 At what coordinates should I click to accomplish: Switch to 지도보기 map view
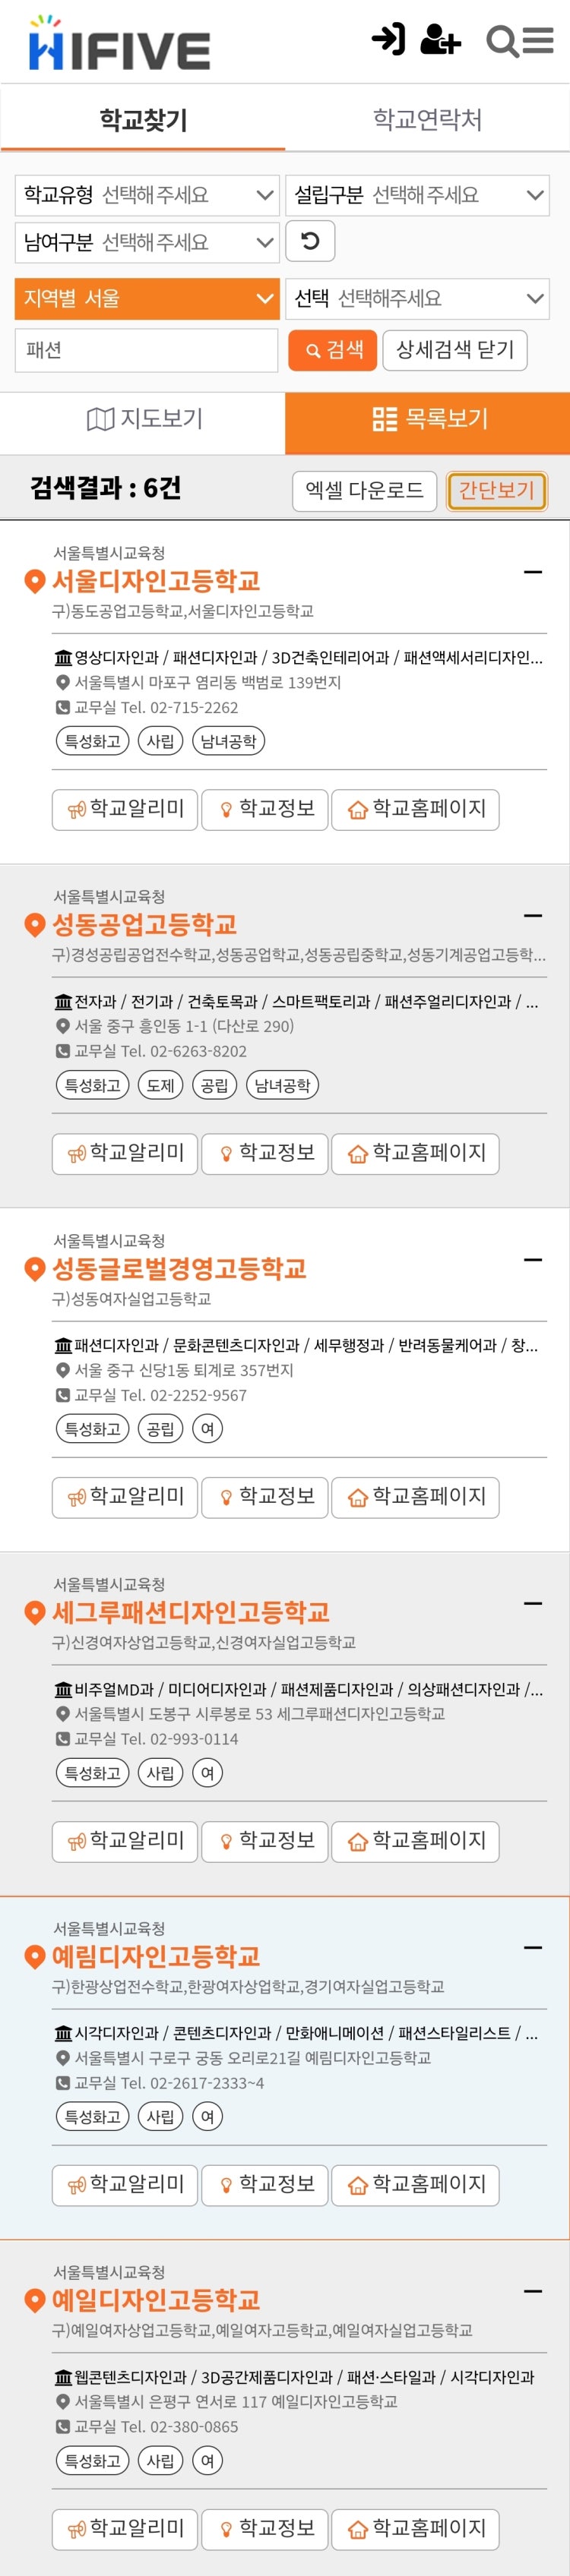pos(143,419)
